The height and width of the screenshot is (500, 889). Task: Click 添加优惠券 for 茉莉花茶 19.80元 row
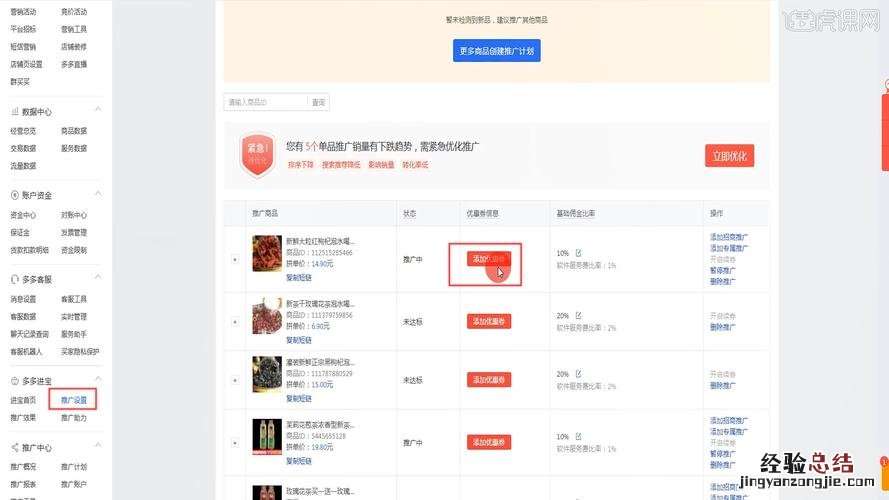489,442
